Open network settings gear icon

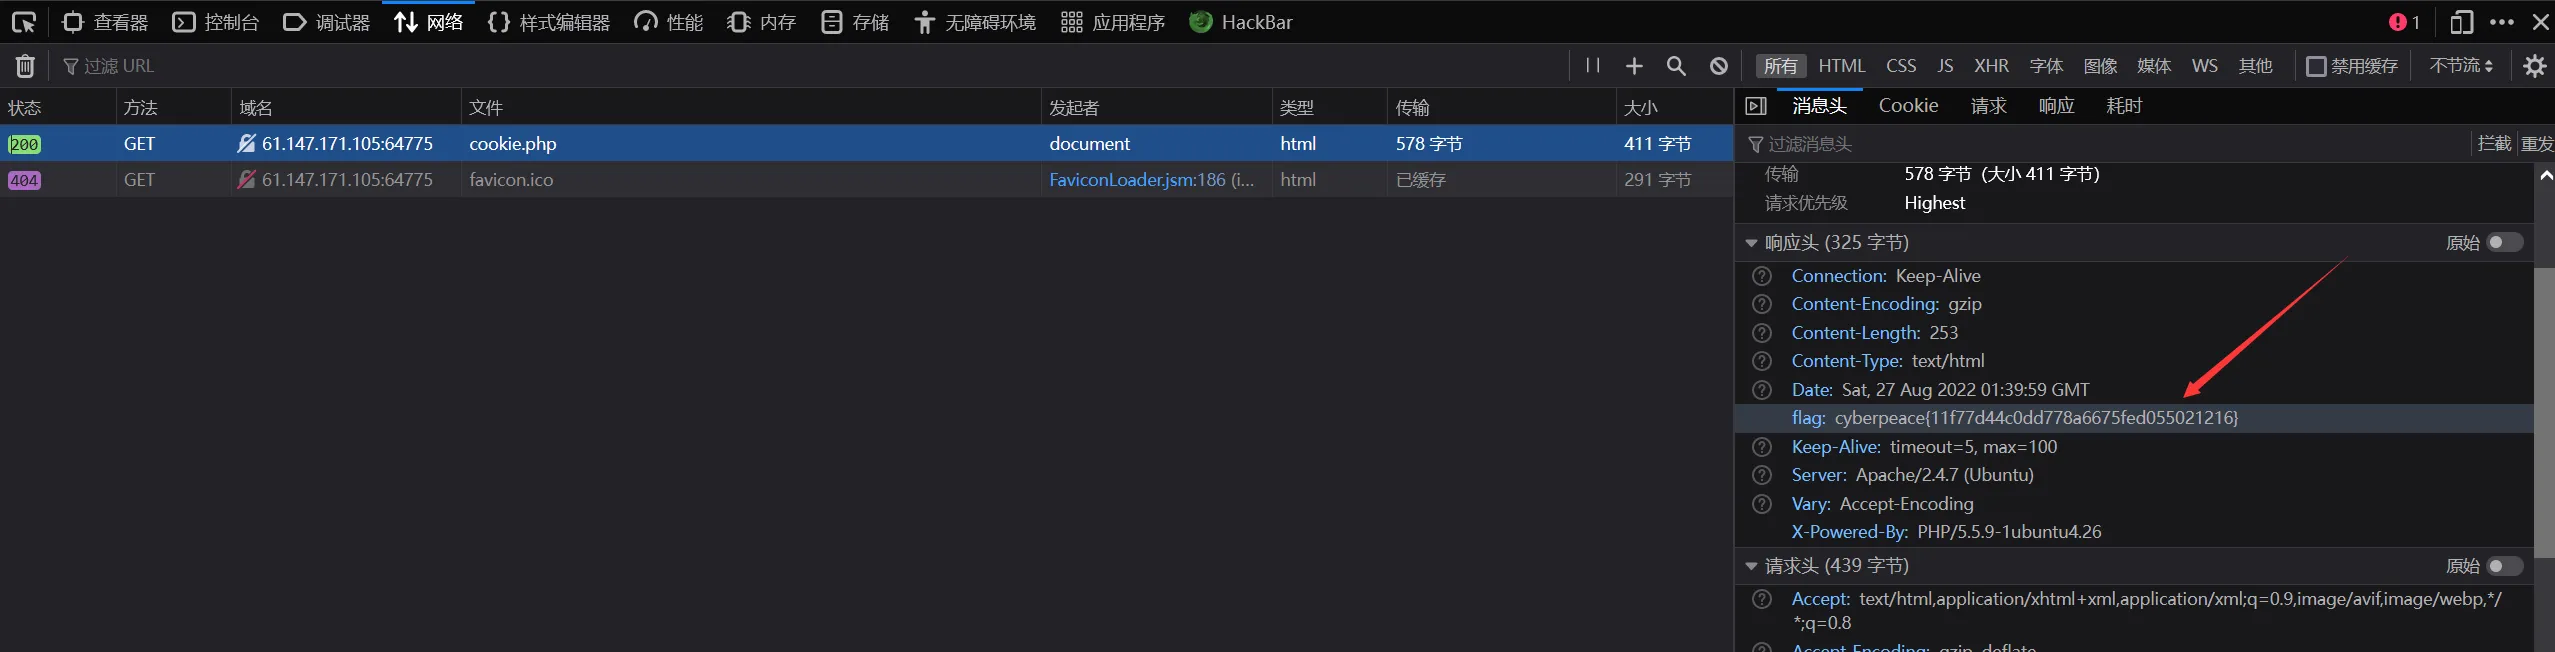tap(2534, 66)
